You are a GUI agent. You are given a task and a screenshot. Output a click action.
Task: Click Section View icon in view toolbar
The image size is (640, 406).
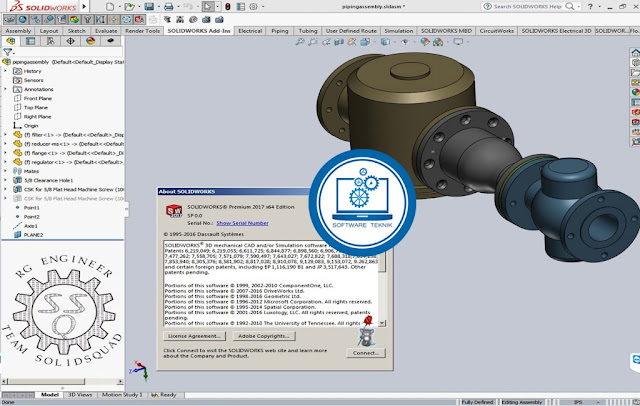coord(339,42)
